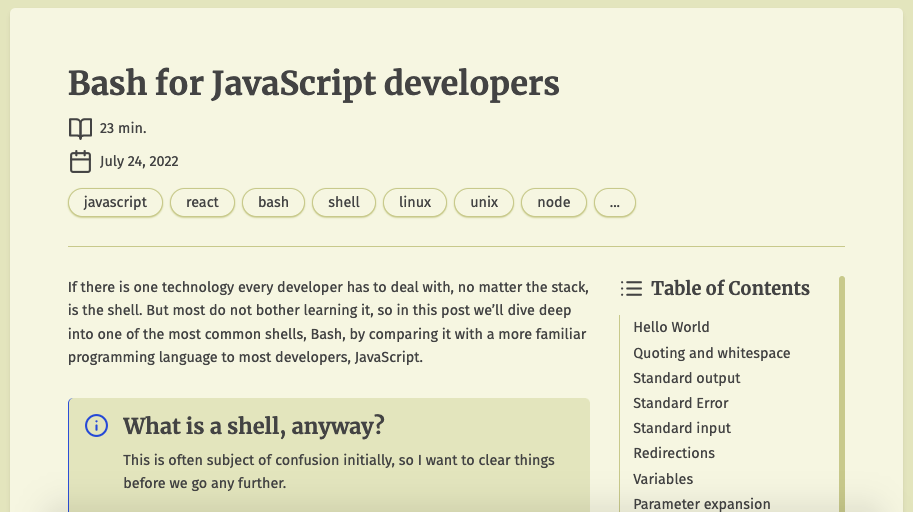
Task: Expand more tags with the ellipsis pill
Action: pyautogui.click(x=614, y=202)
